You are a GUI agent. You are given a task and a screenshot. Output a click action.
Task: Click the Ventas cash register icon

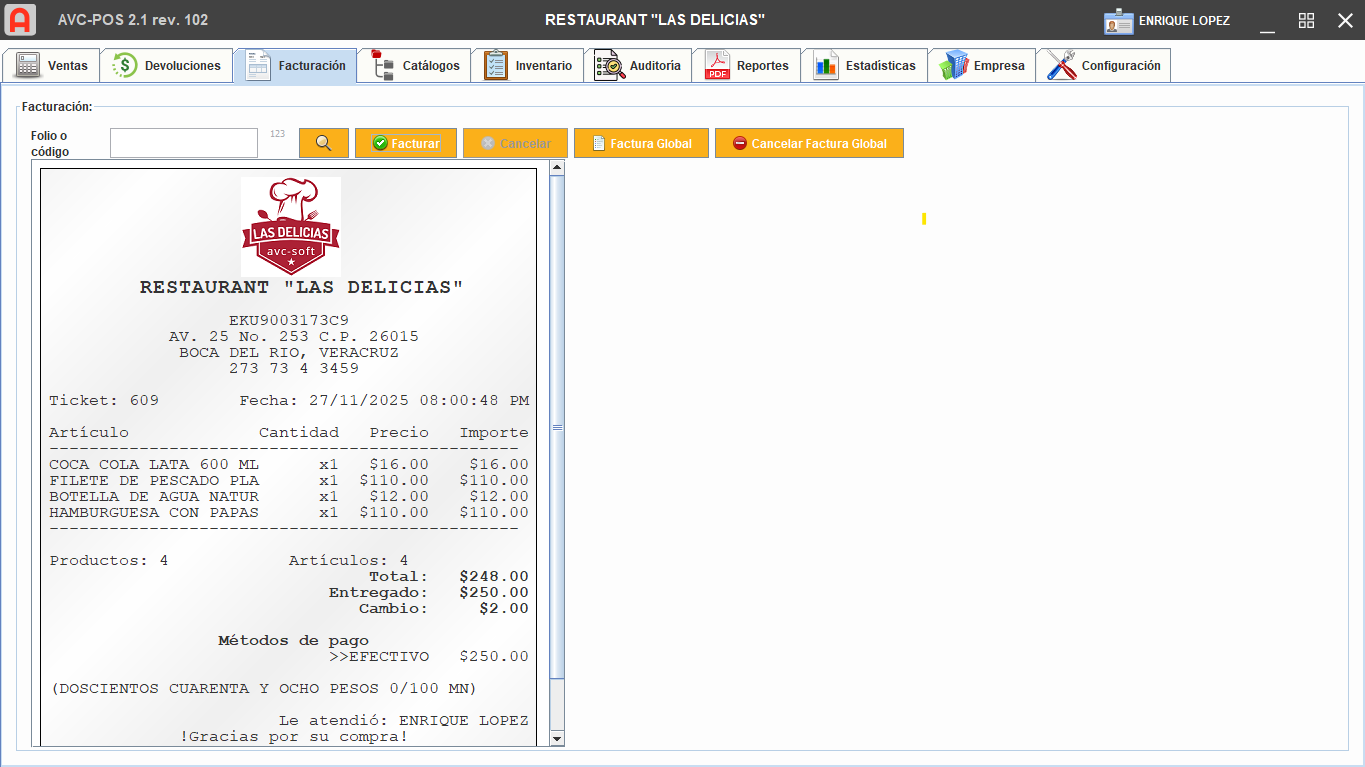(28, 66)
